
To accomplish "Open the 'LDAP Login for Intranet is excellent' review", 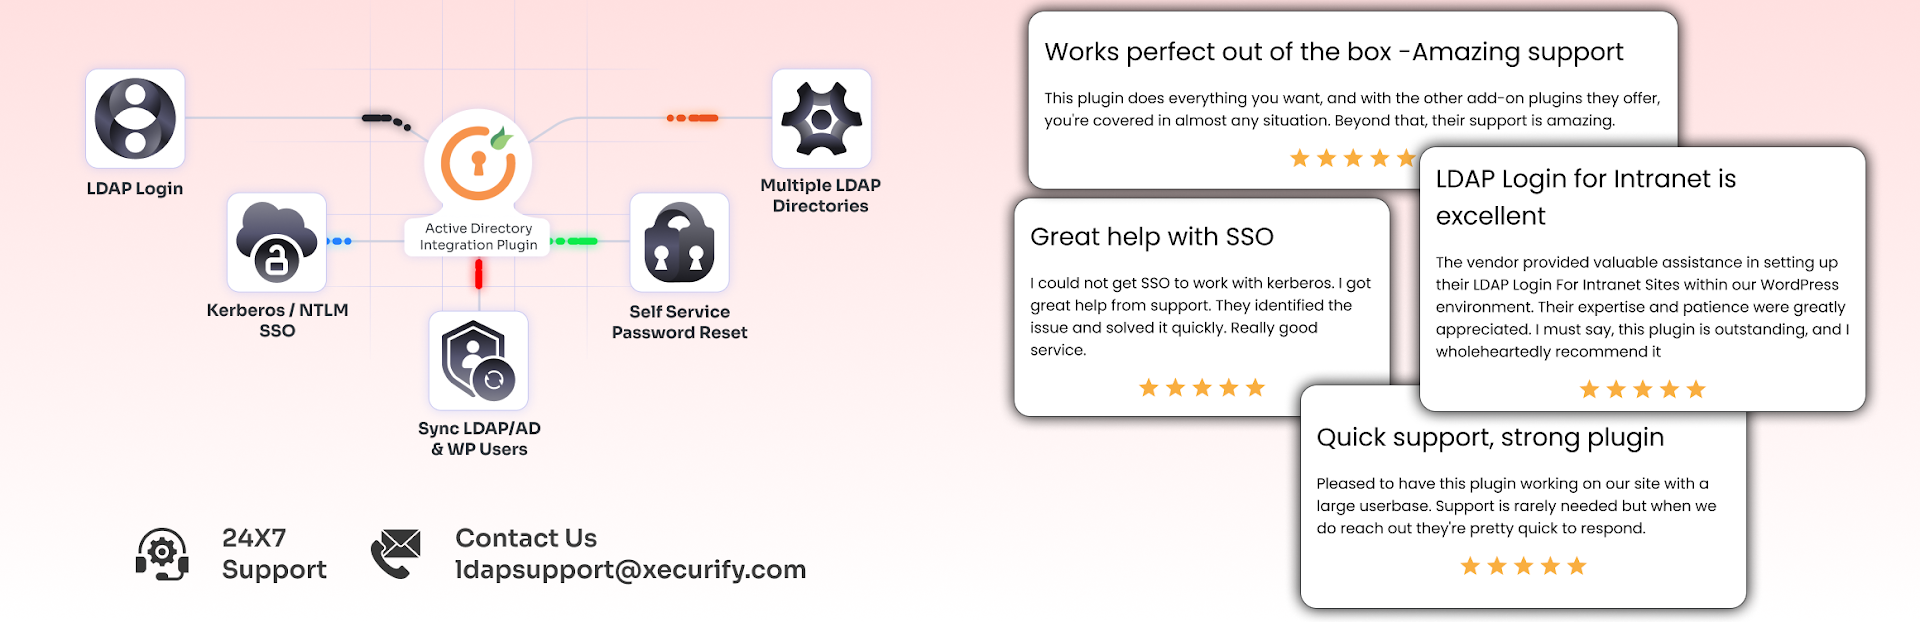I will pos(1642,279).
